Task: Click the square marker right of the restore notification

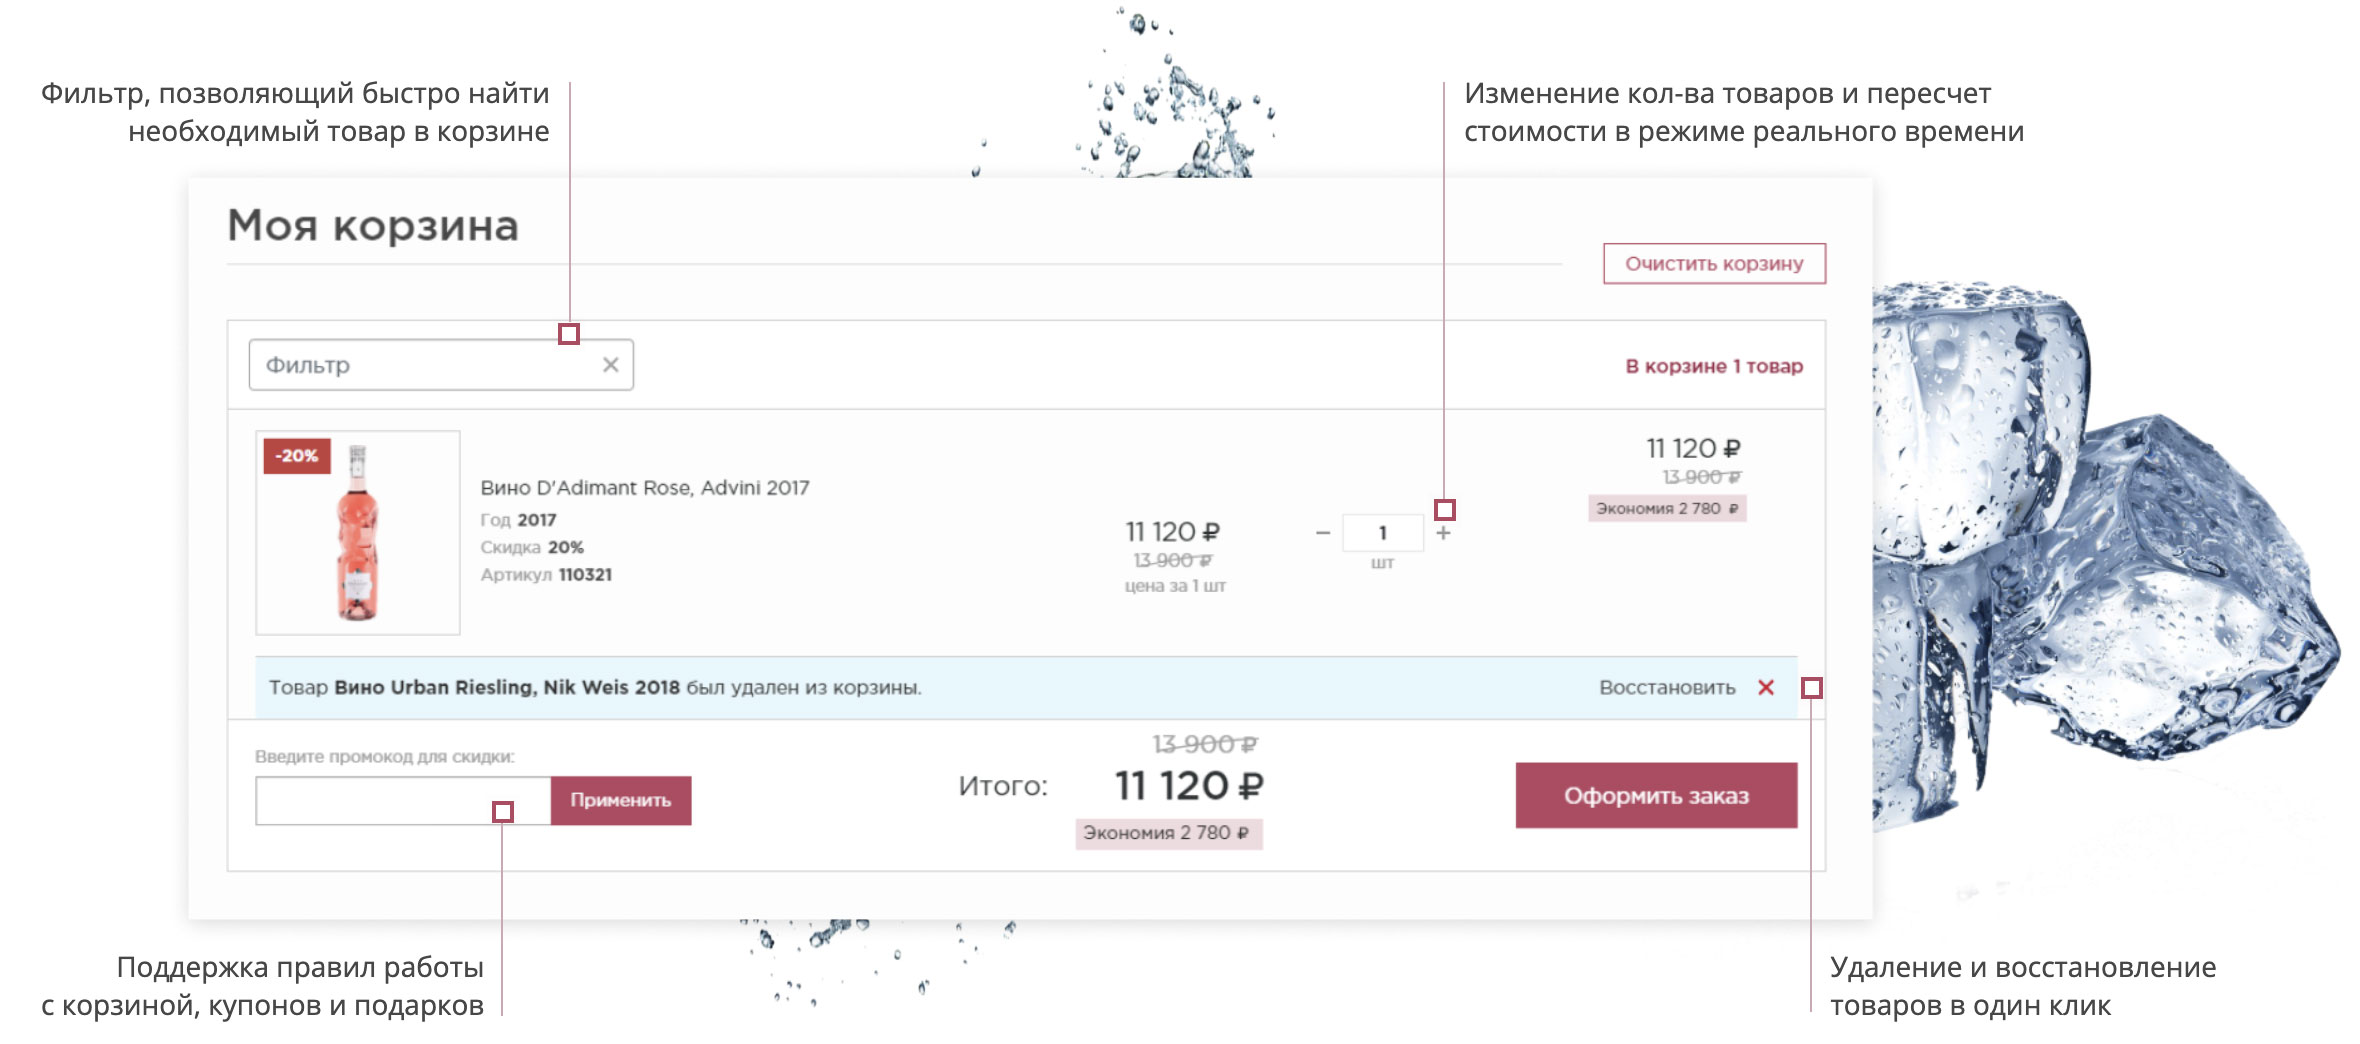Action: [1811, 688]
